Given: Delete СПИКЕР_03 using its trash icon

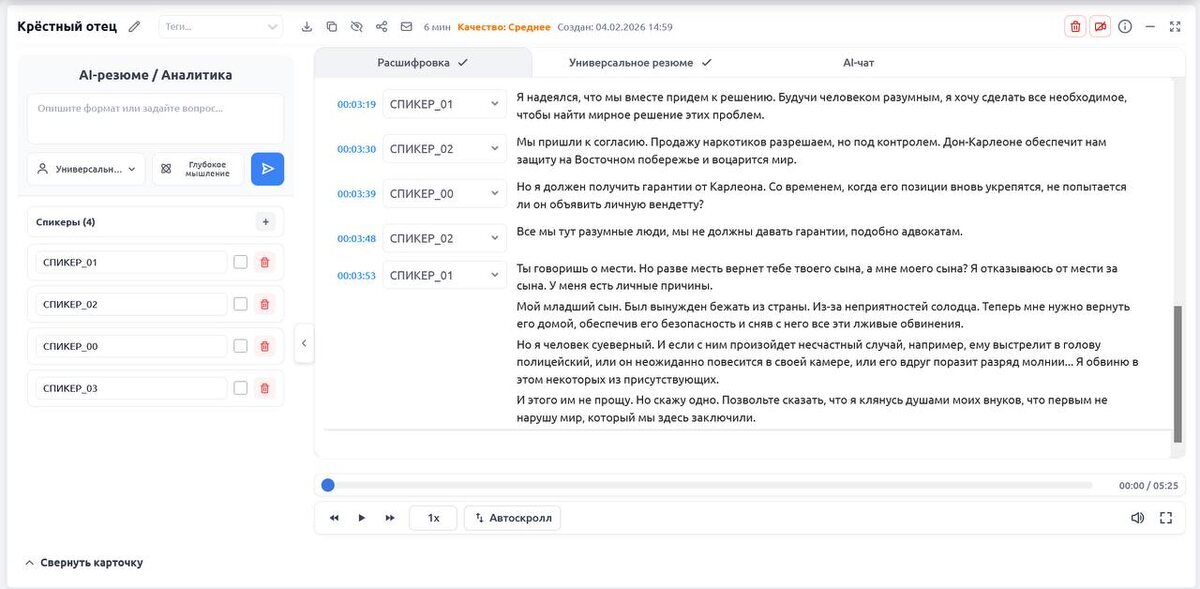Looking at the screenshot, I should [265, 388].
